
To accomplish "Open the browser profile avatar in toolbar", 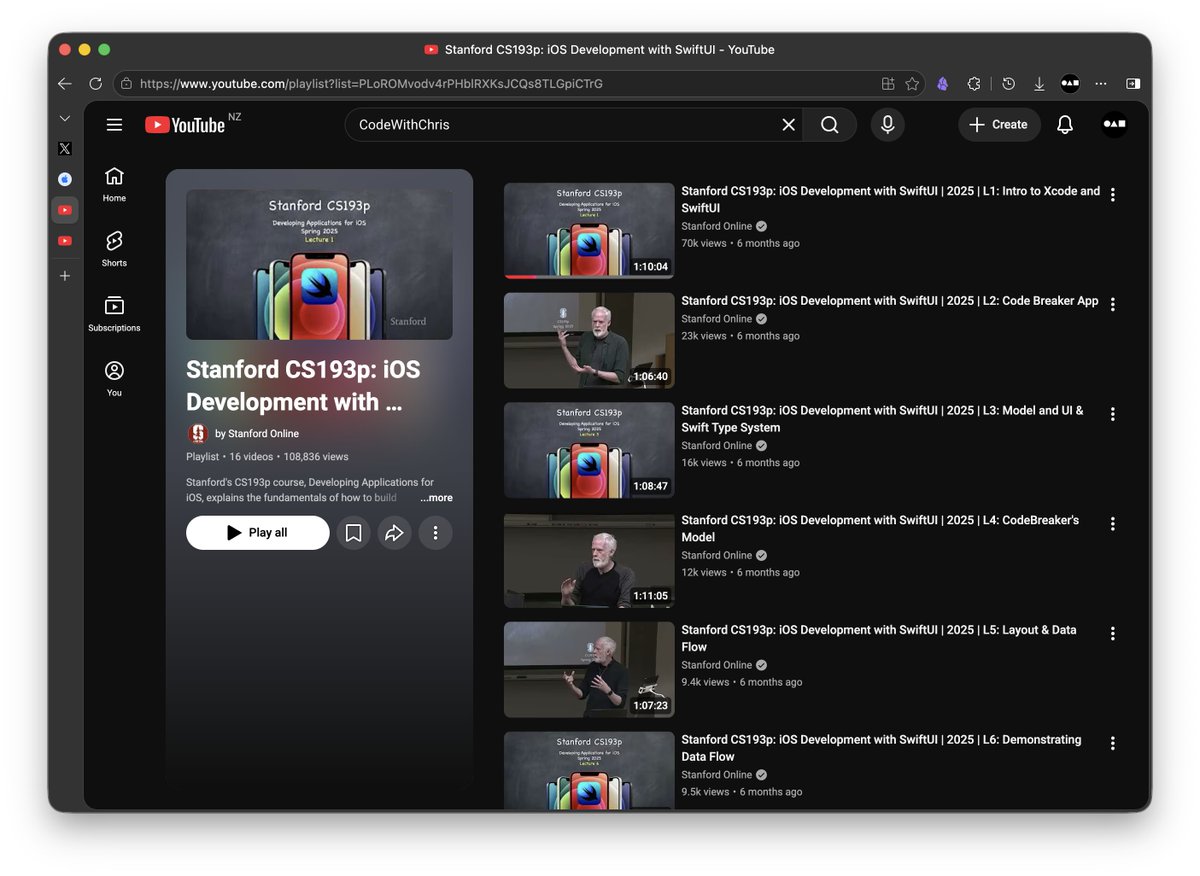I will (1070, 84).
